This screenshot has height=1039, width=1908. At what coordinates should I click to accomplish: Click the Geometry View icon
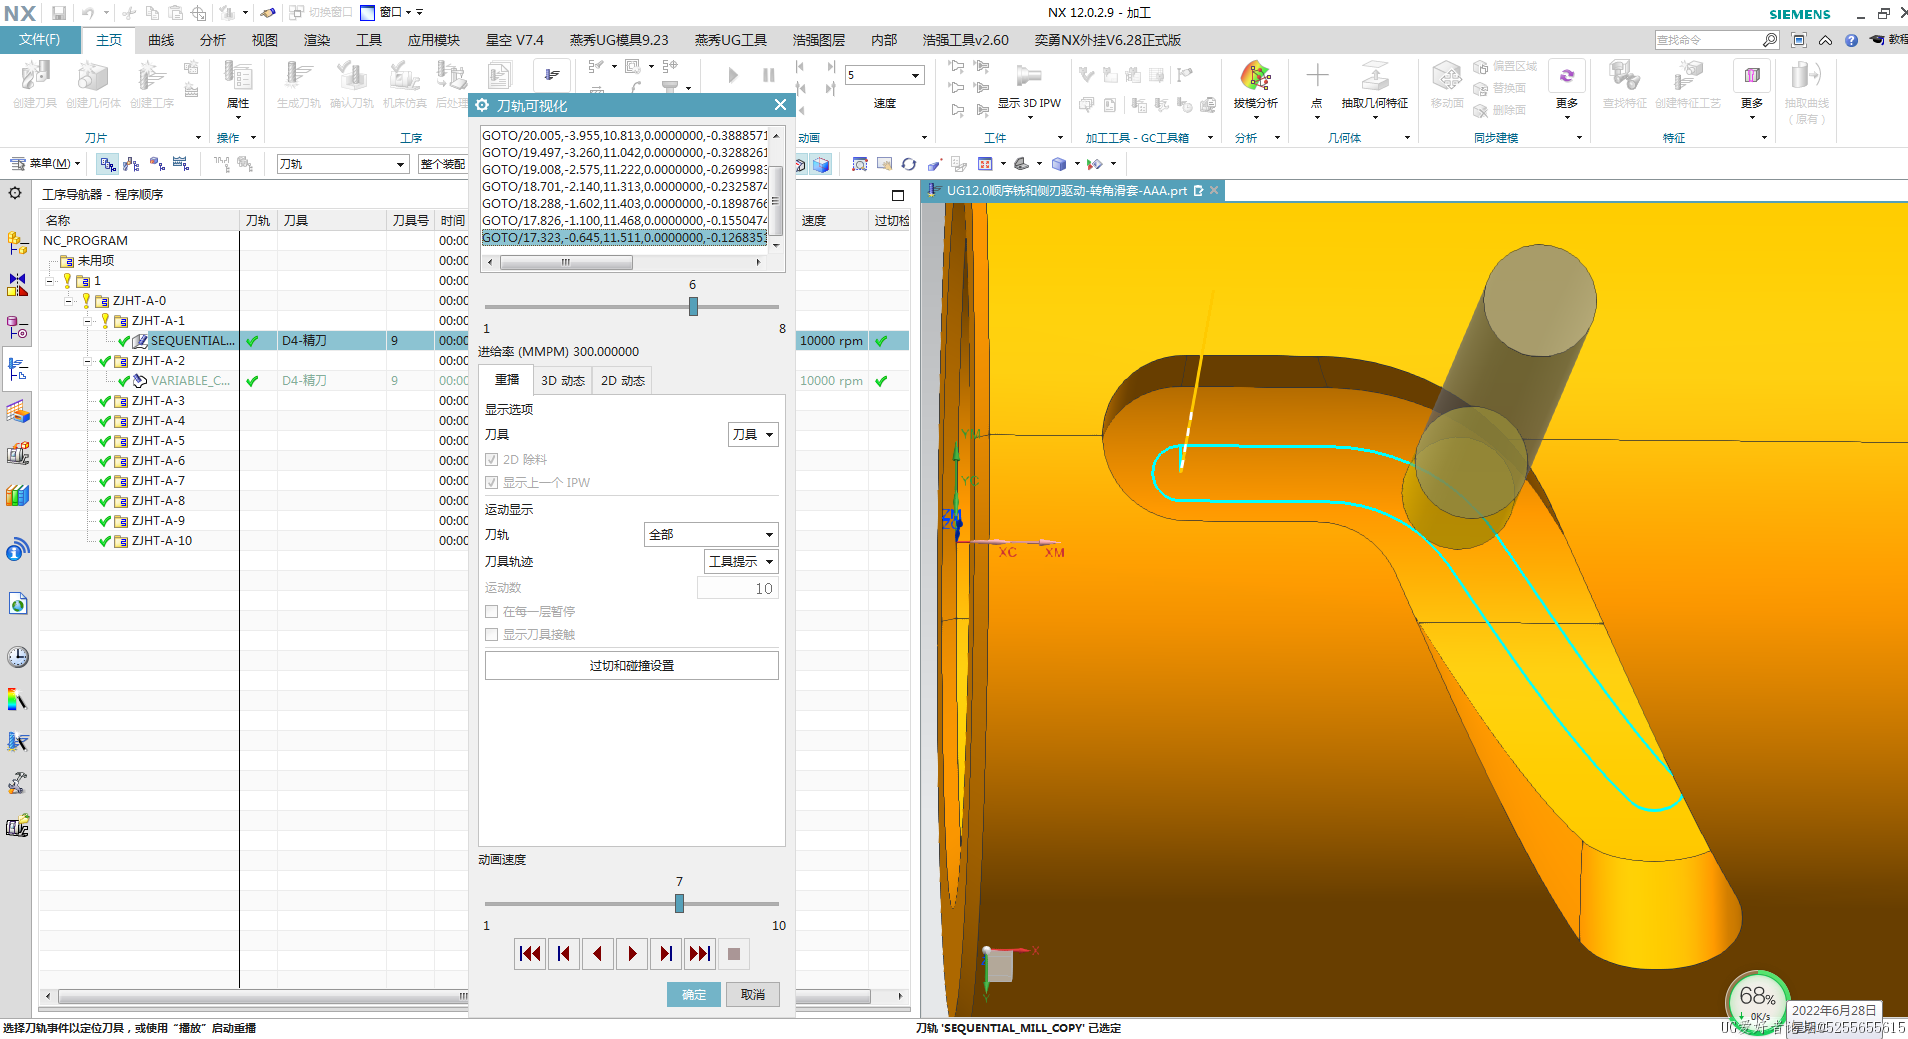coord(156,164)
